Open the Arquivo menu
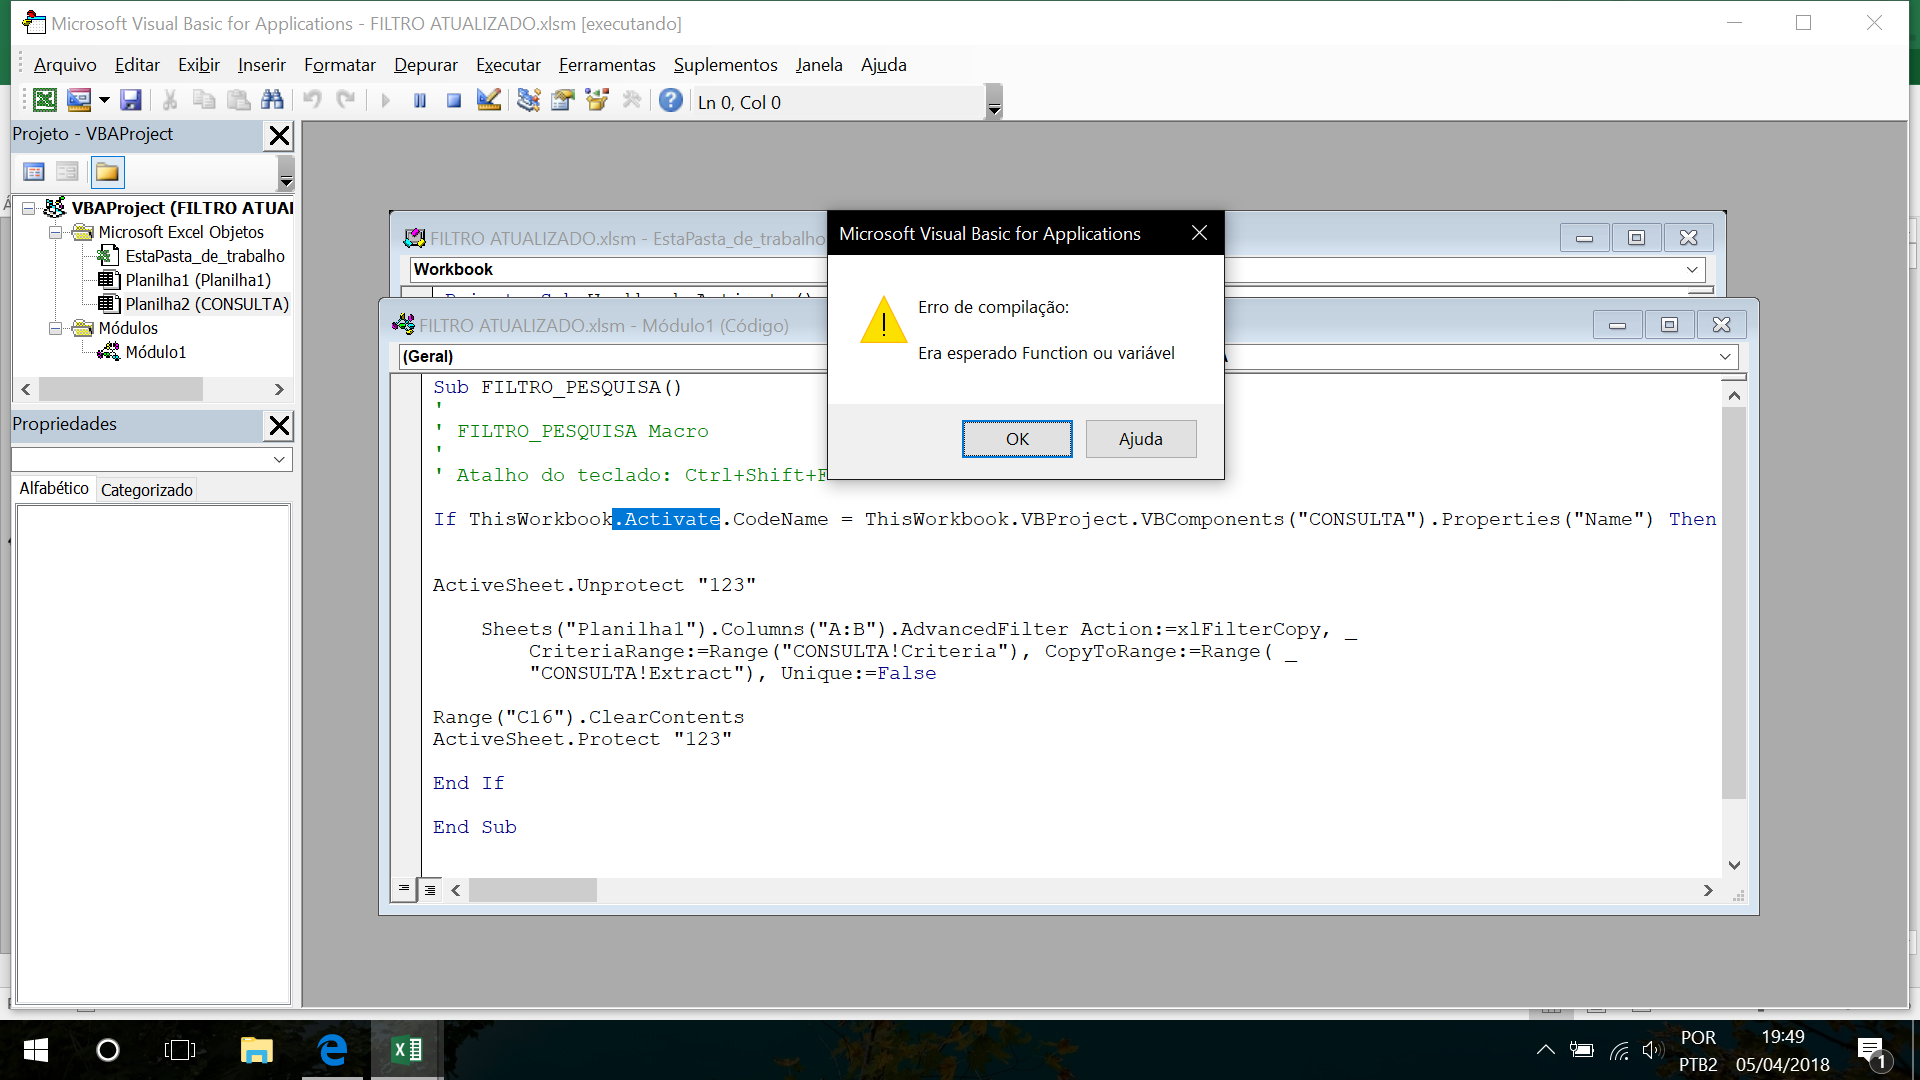The height and width of the screenshot is (1080, 1920). pos(65,65)
